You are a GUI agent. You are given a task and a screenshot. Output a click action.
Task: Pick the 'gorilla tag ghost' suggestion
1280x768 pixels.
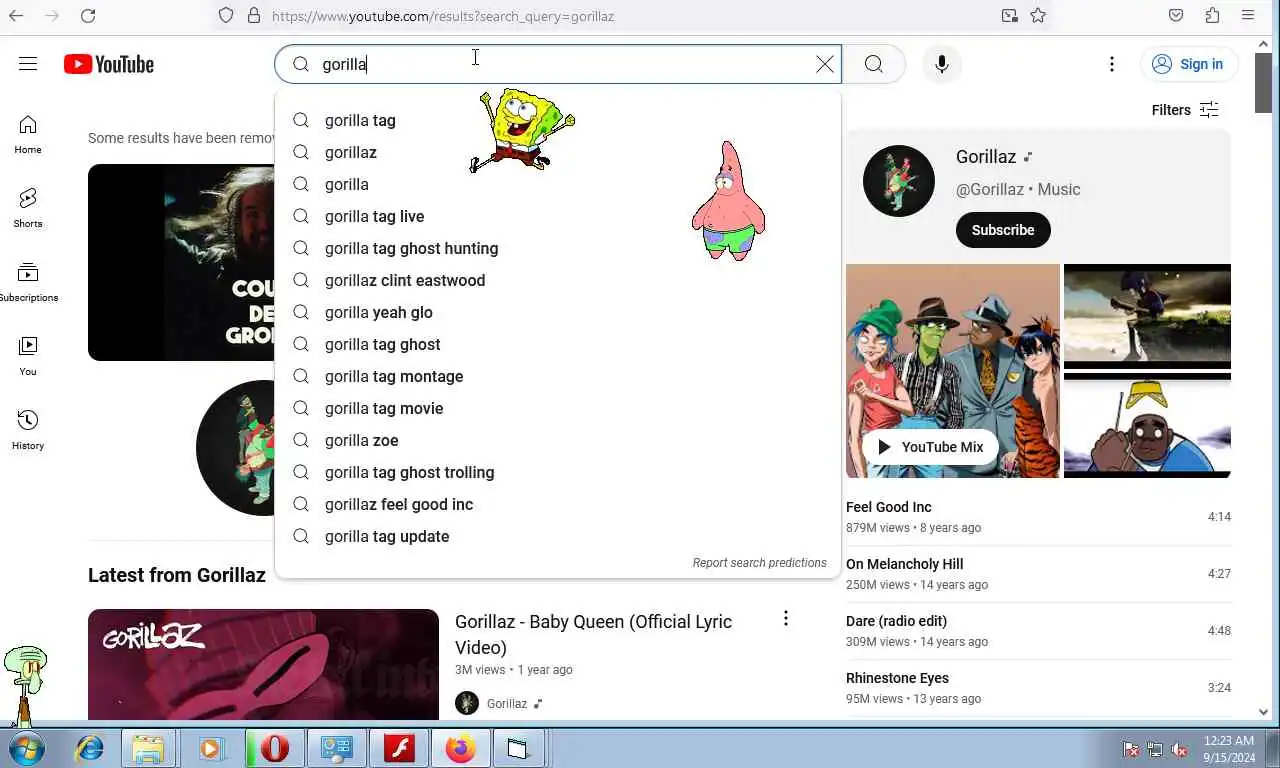click(x=558, y=344)
